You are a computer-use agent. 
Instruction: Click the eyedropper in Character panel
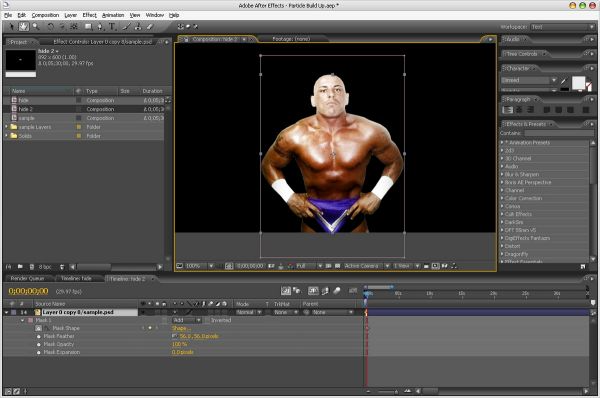[x=563, y=81]
